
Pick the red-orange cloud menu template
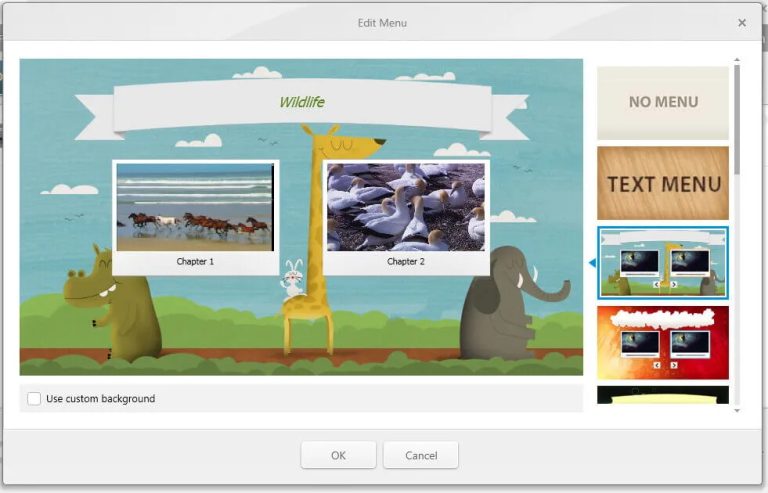click(662, 342)
